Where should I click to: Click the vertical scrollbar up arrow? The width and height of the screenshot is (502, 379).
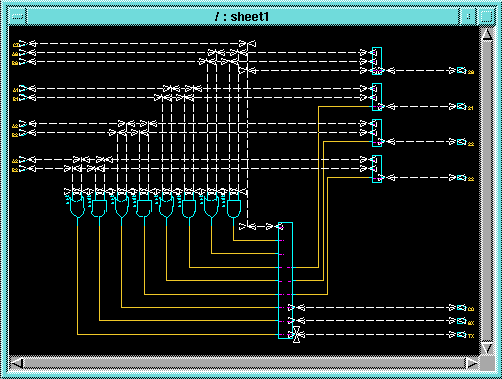[x=487, y=34]
